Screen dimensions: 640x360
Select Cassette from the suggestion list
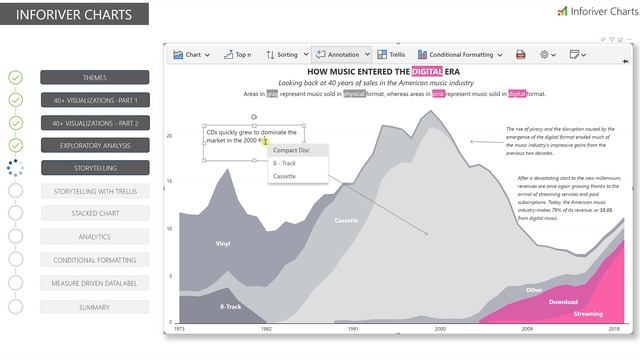point(298,176)
